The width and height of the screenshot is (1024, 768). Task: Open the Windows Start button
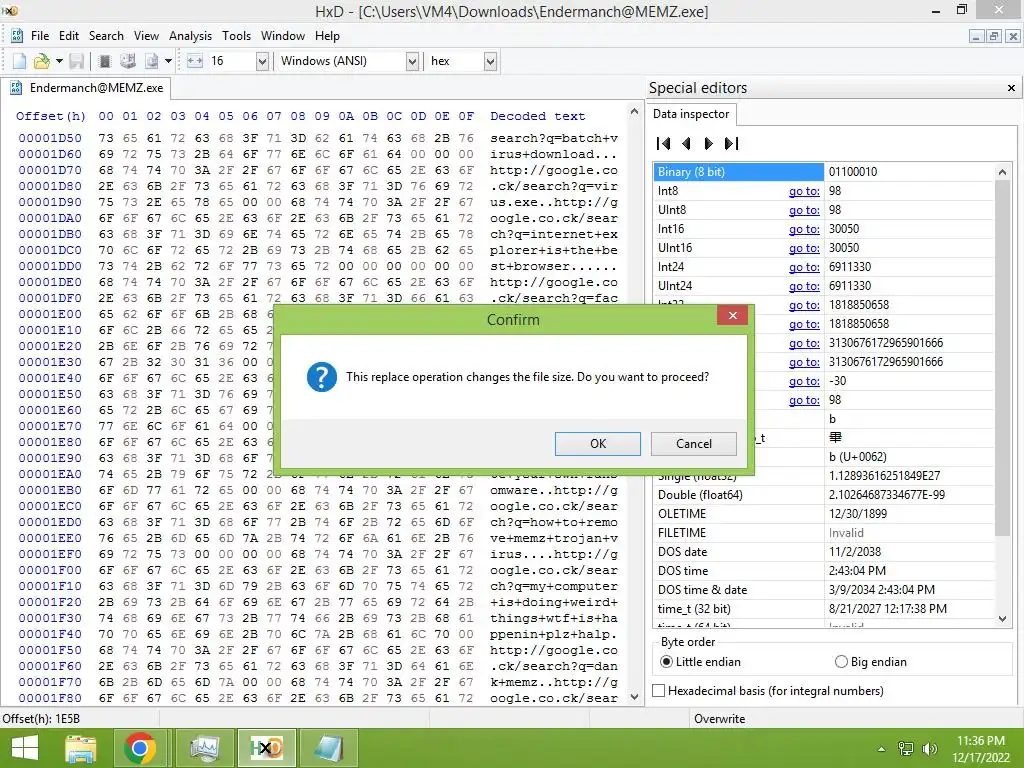(x=24, y=748)
